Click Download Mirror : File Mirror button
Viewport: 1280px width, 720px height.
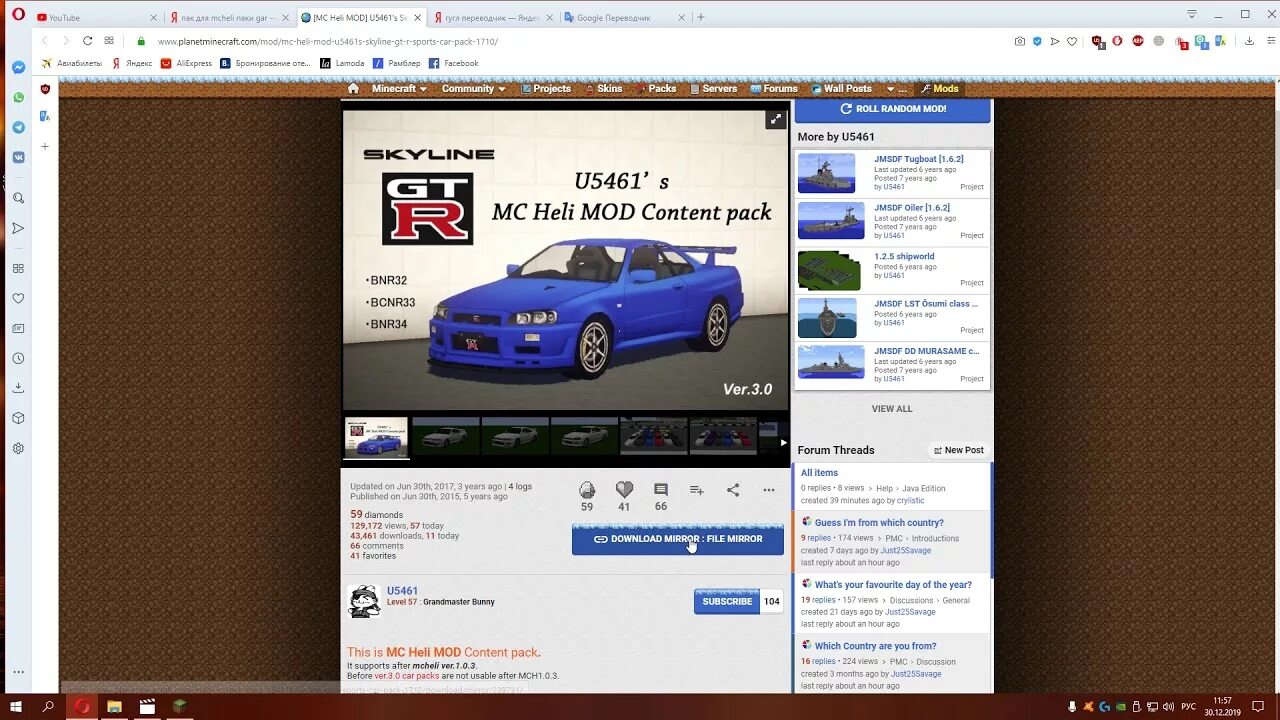tap(678, 539)
